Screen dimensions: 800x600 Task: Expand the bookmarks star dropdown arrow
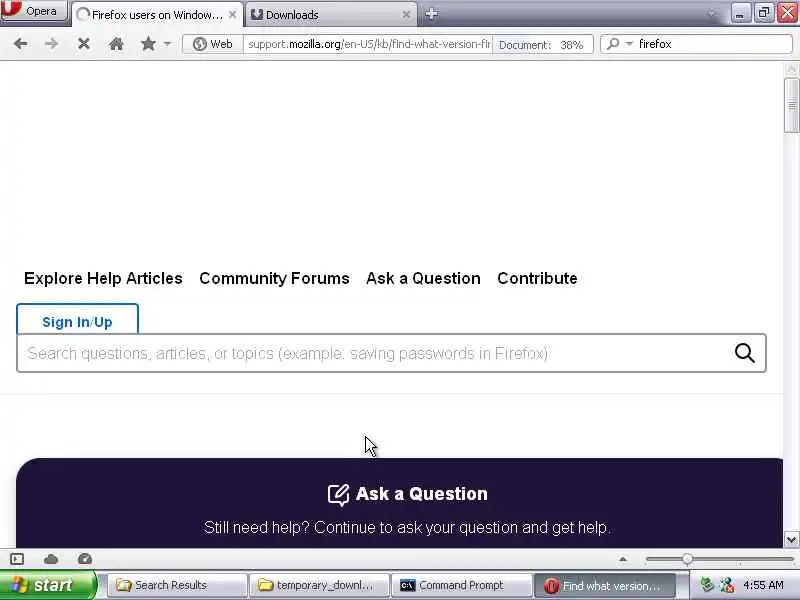click(x=167, y=44)
